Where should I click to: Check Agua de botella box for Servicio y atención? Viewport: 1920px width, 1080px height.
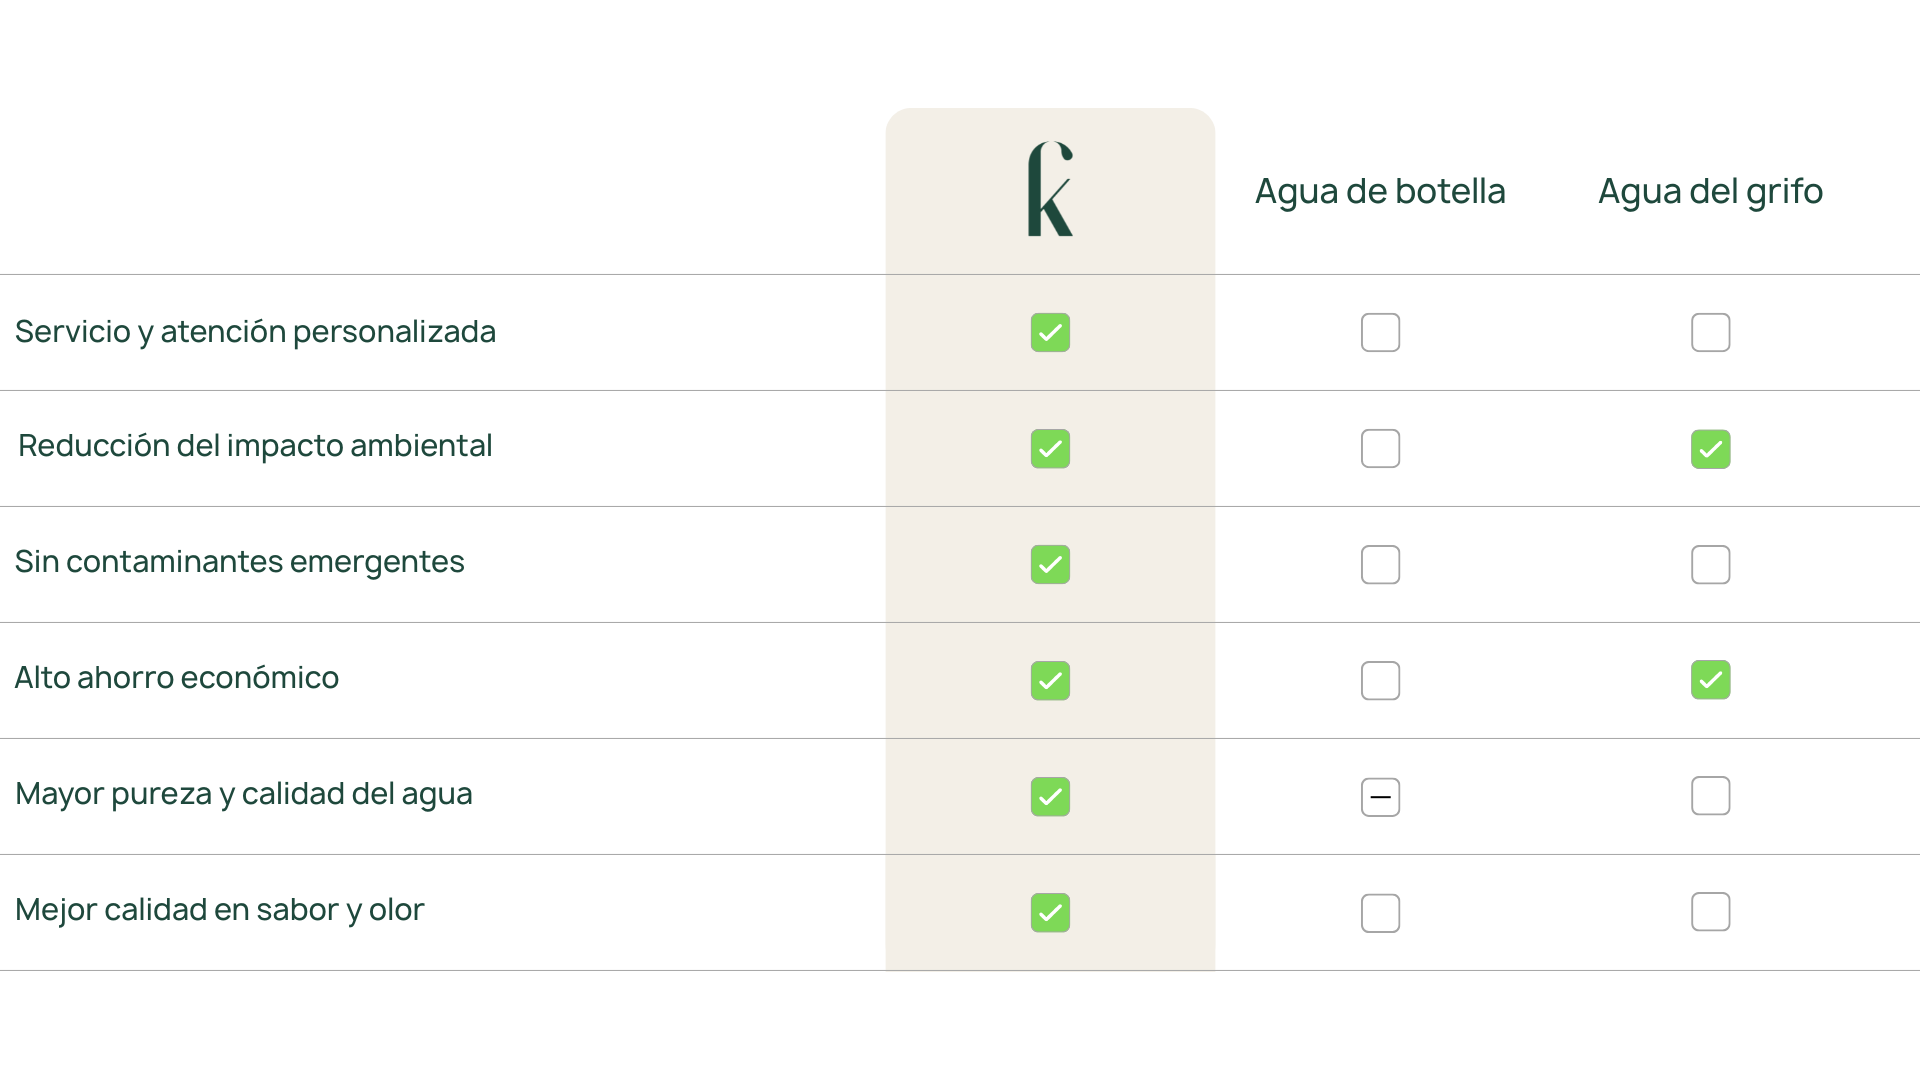point(1380,333)
